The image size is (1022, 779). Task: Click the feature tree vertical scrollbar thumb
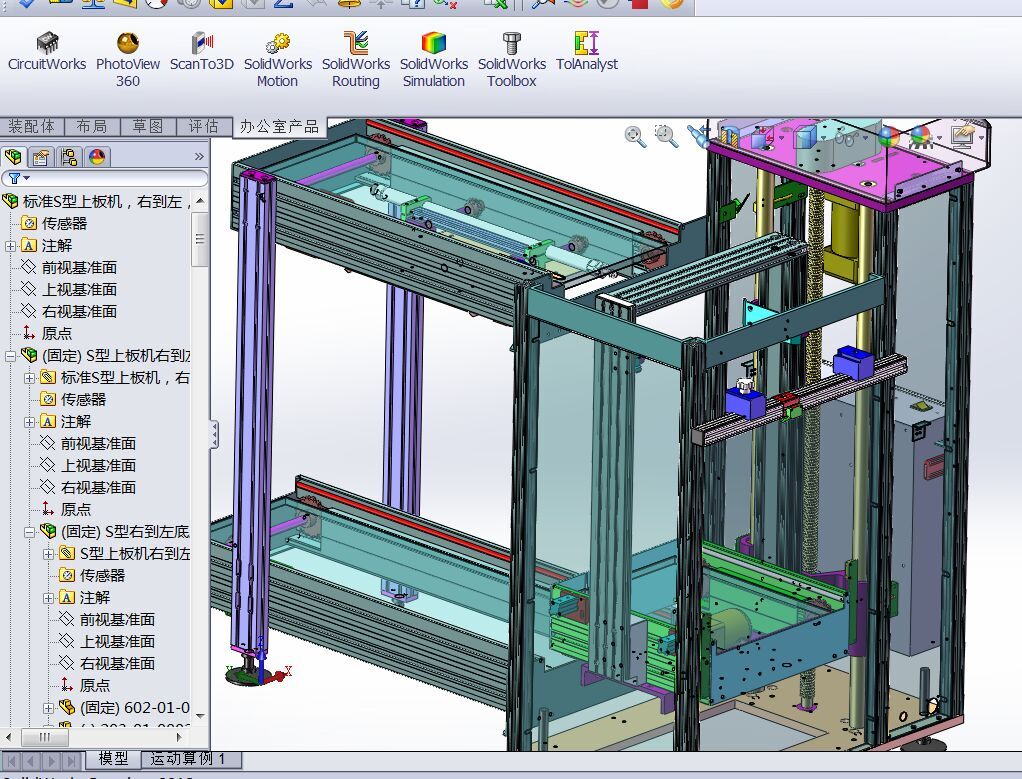[200, 239]
